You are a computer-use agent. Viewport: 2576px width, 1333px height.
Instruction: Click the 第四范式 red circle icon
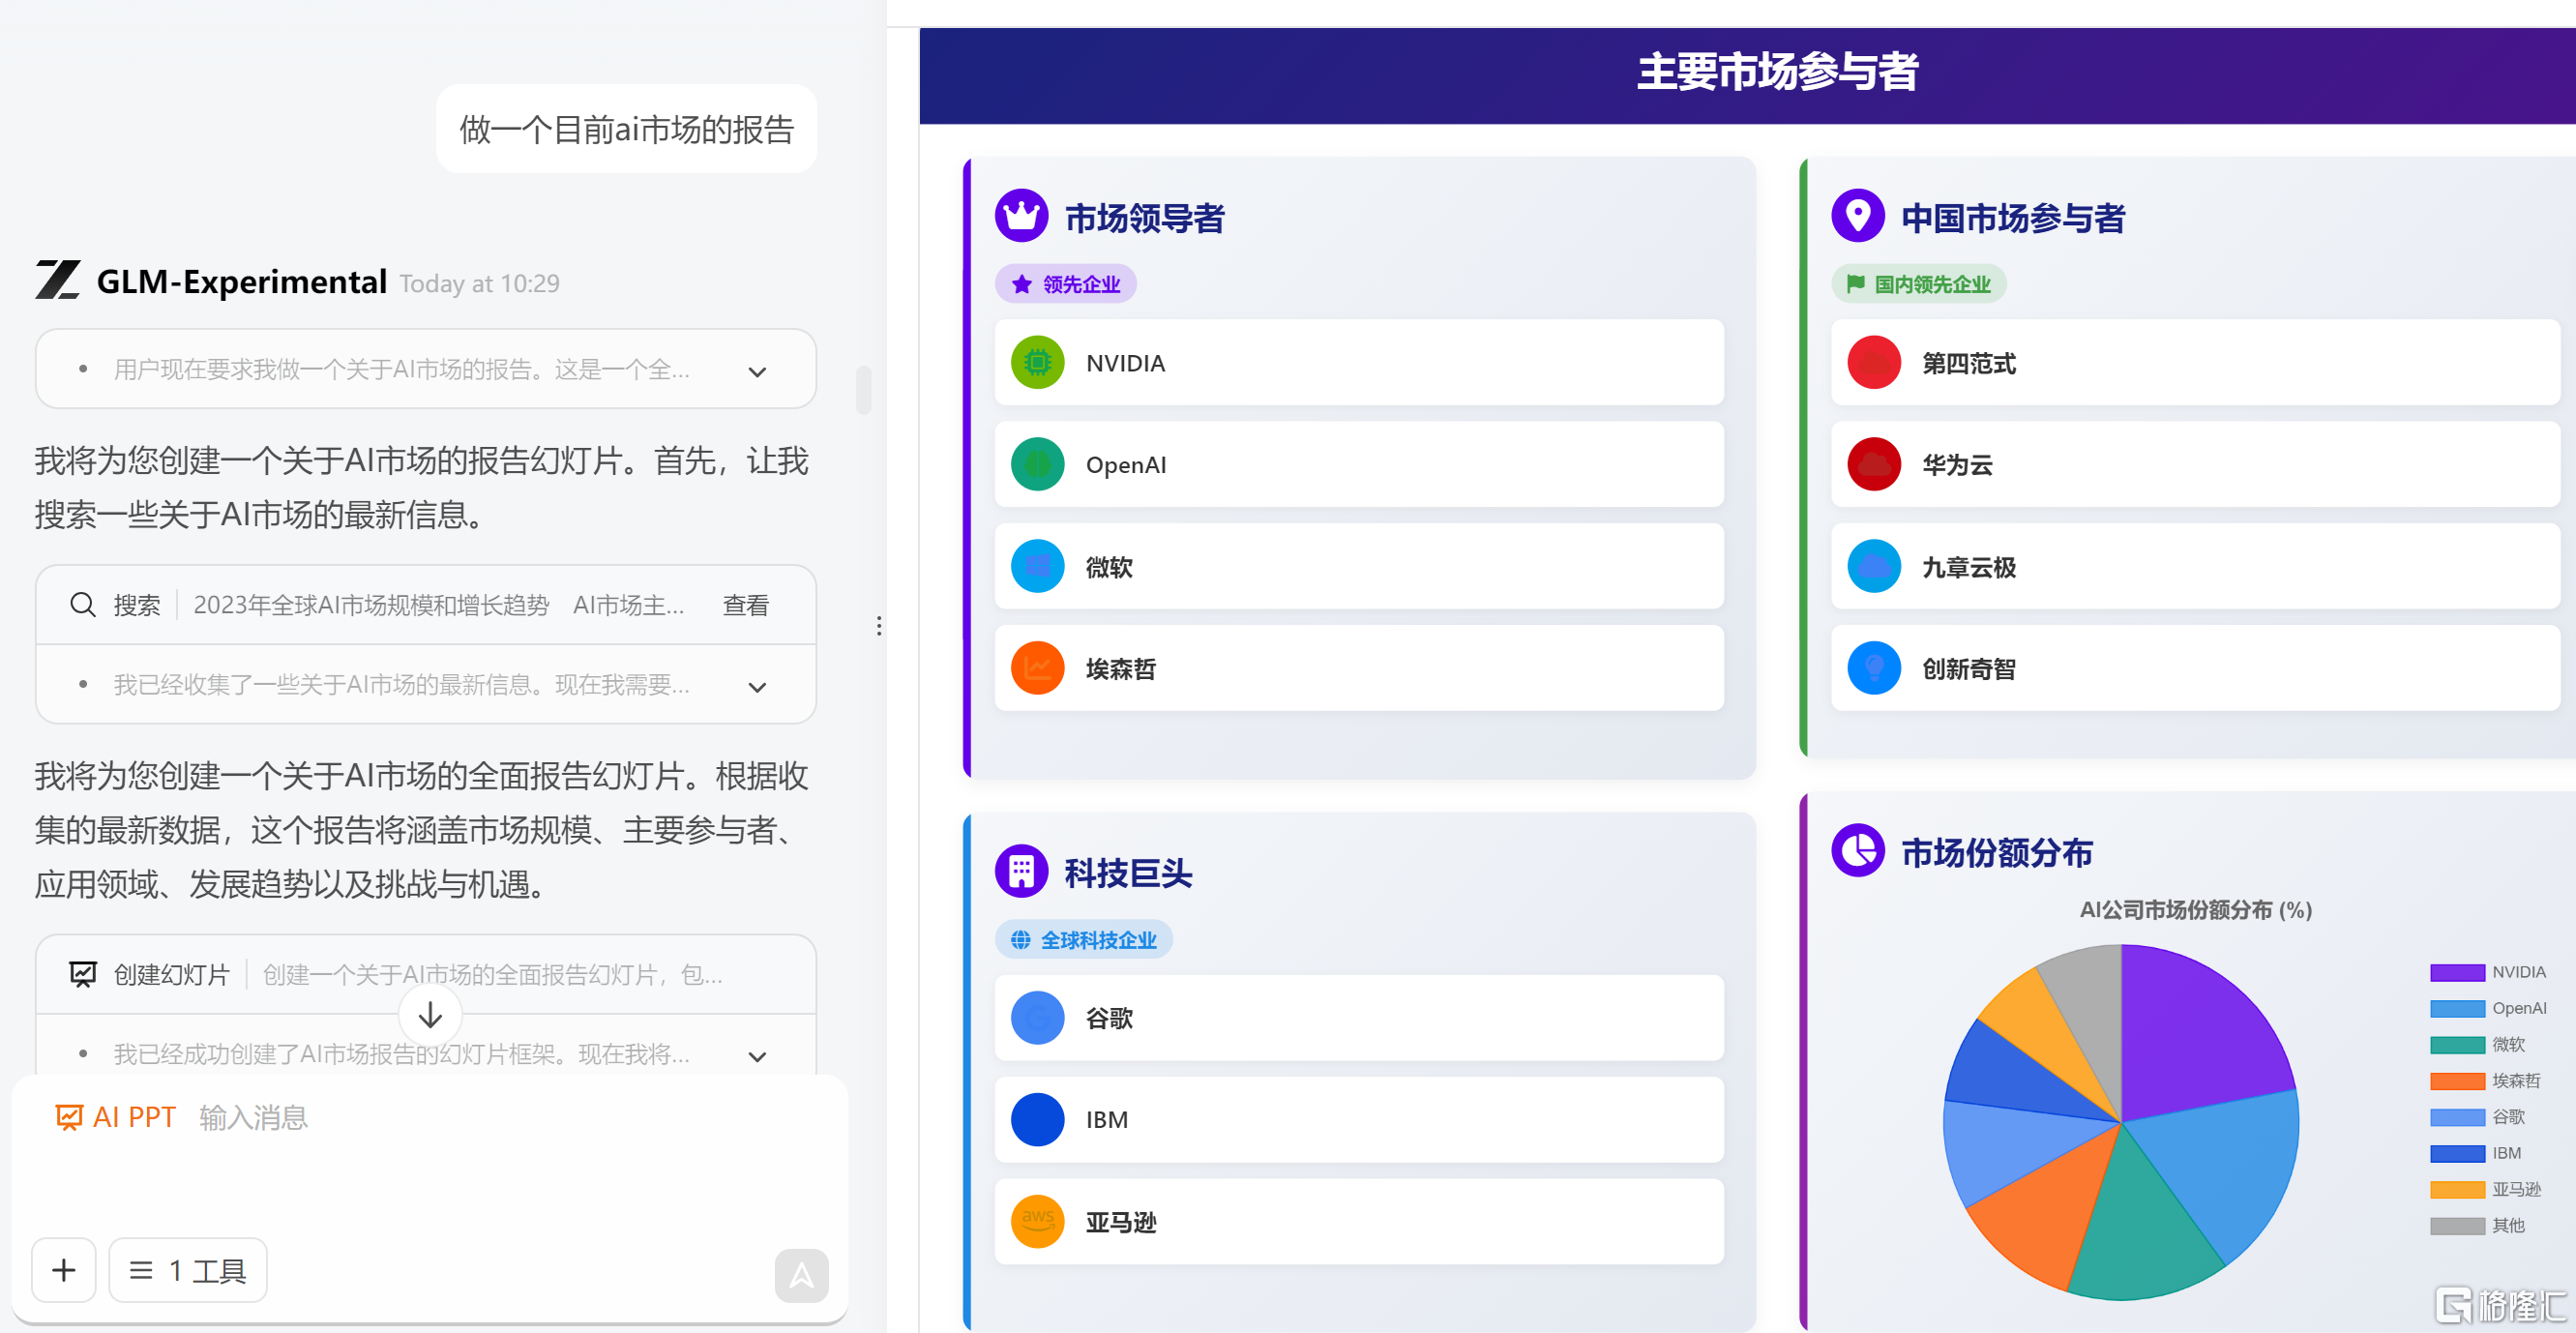pyautogui.click(x=1873, y=362)
